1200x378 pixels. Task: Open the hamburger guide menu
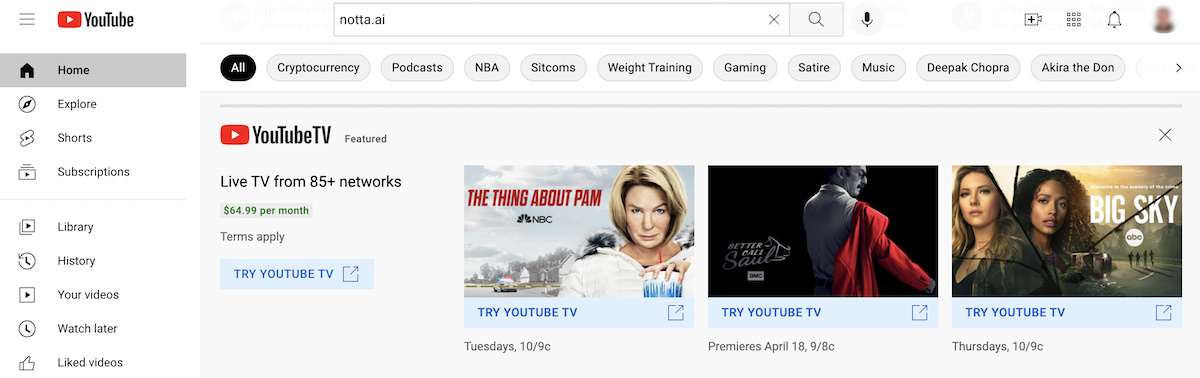coord(27,19)
